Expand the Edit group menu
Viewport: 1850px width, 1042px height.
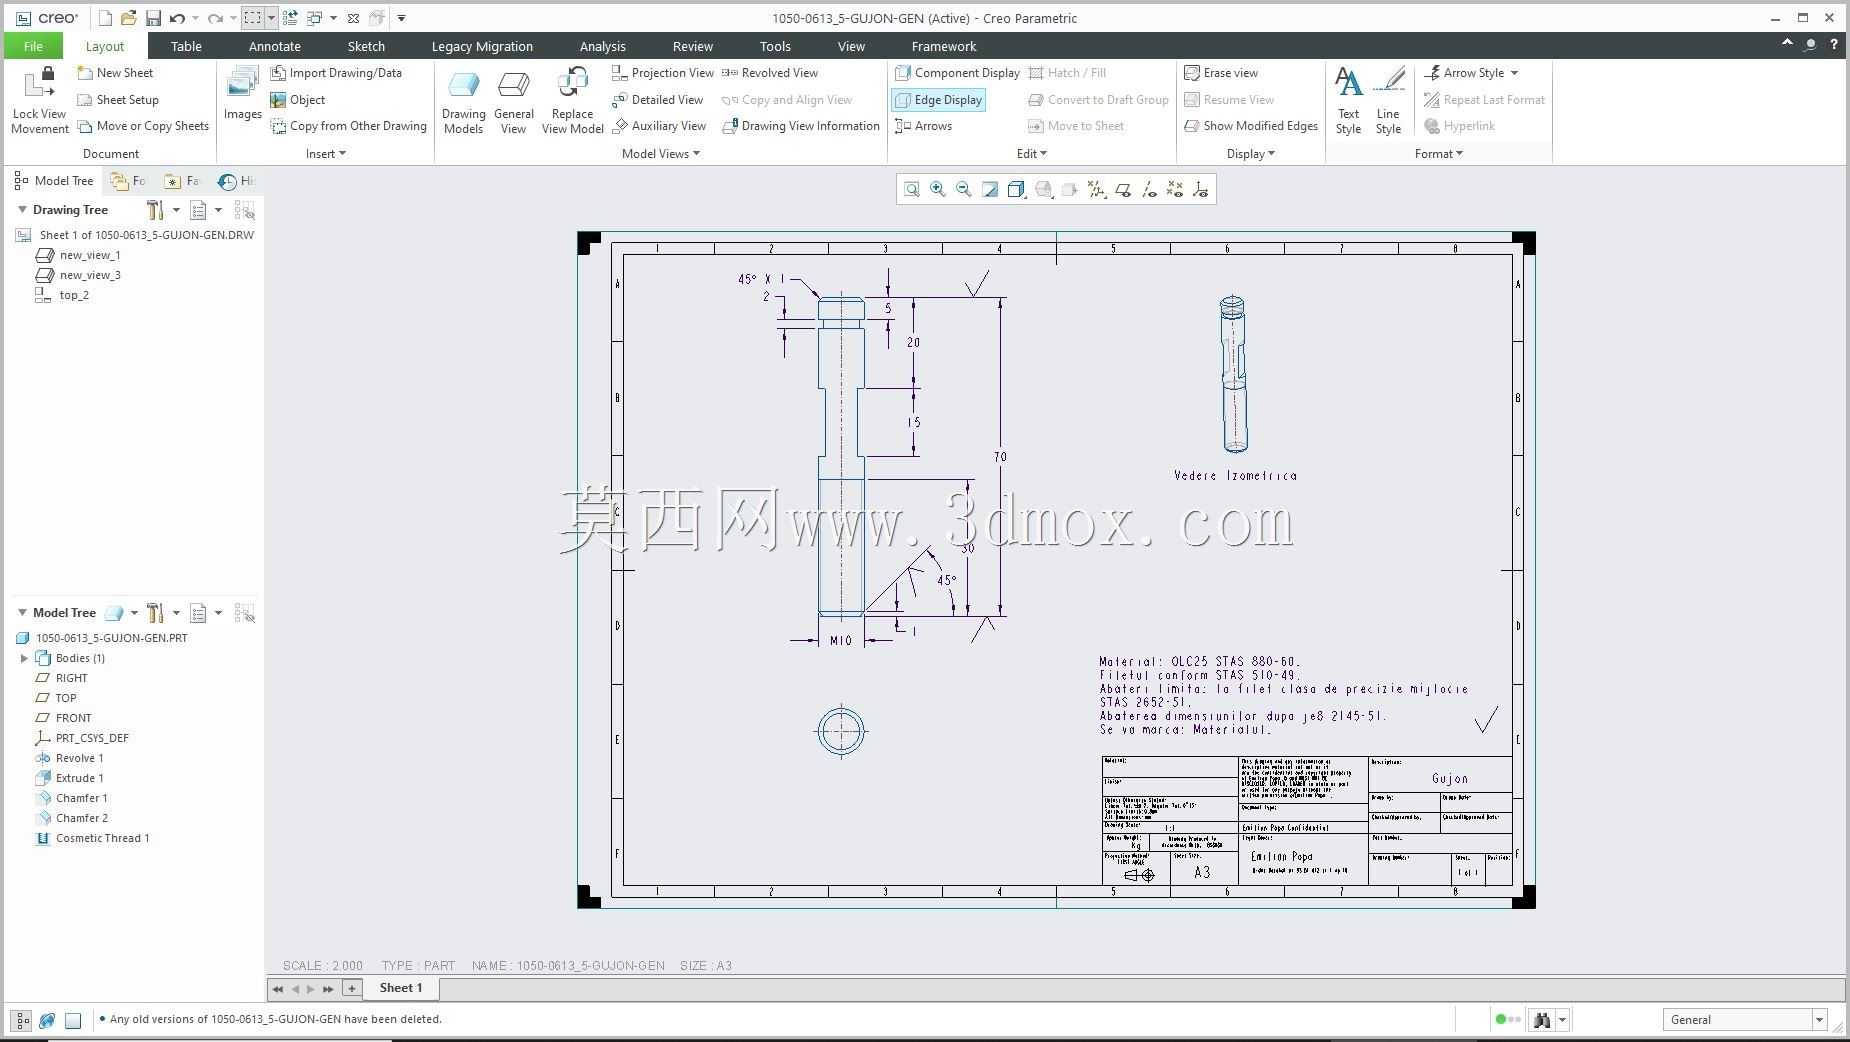click(x=1032, y=154)
